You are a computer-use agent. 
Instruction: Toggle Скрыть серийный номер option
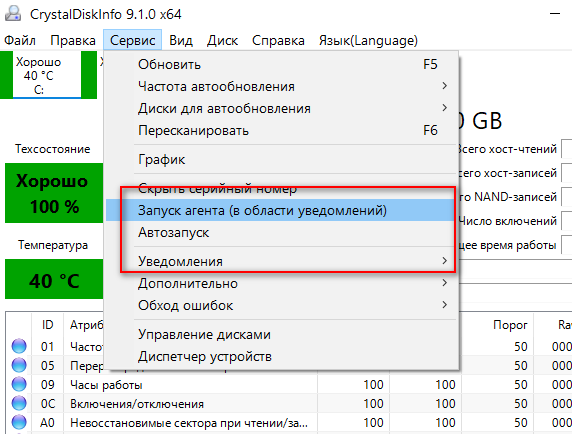282,189
